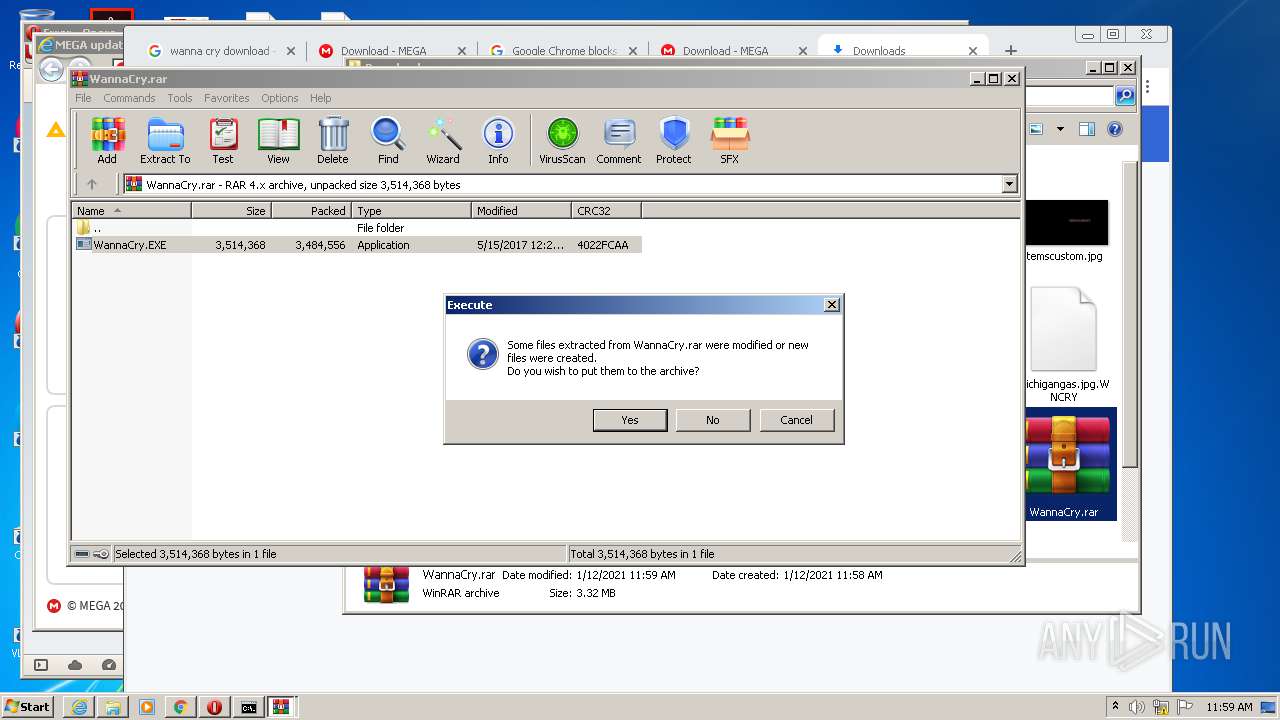
Task: Sort by the Packed column header
Action: [311, 211]
